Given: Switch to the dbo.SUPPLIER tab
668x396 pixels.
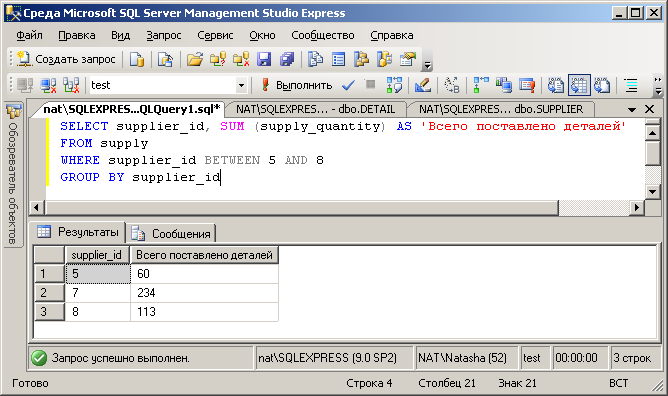Looking at the screenshot, I should coord(501,109).
